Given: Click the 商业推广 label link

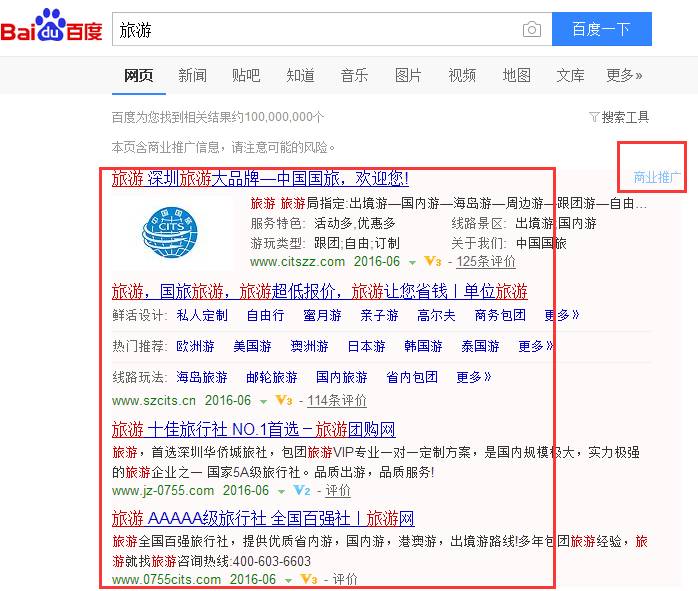Looking at the screenshot, I should point(657,177).
